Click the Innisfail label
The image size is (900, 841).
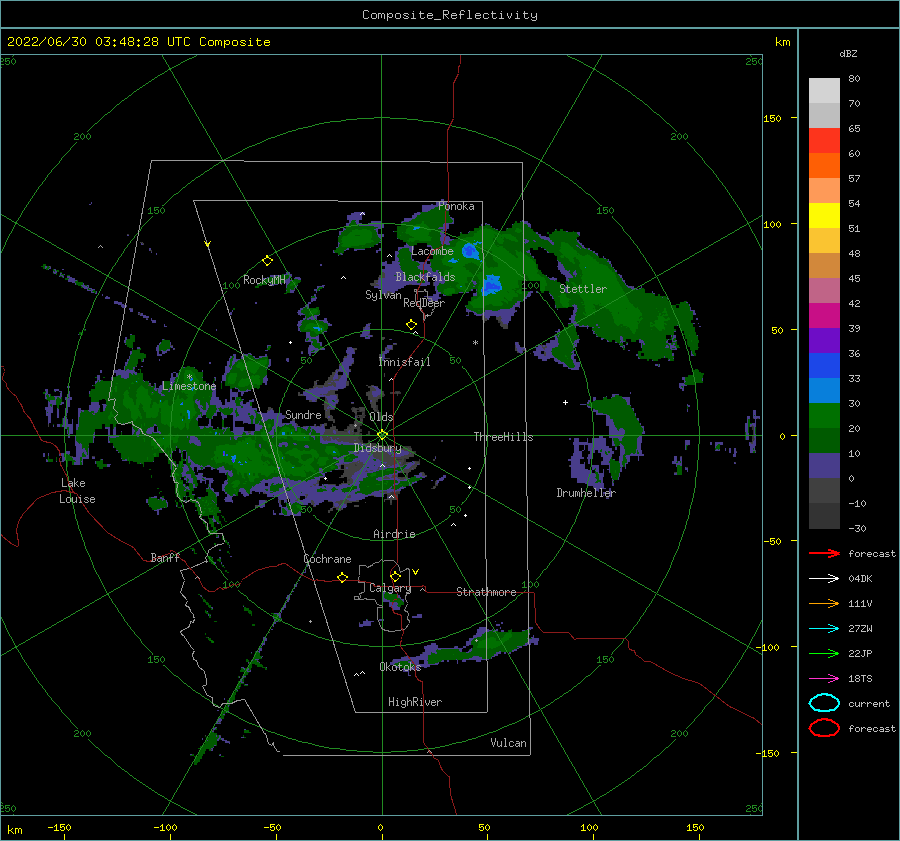pos(404,362)
